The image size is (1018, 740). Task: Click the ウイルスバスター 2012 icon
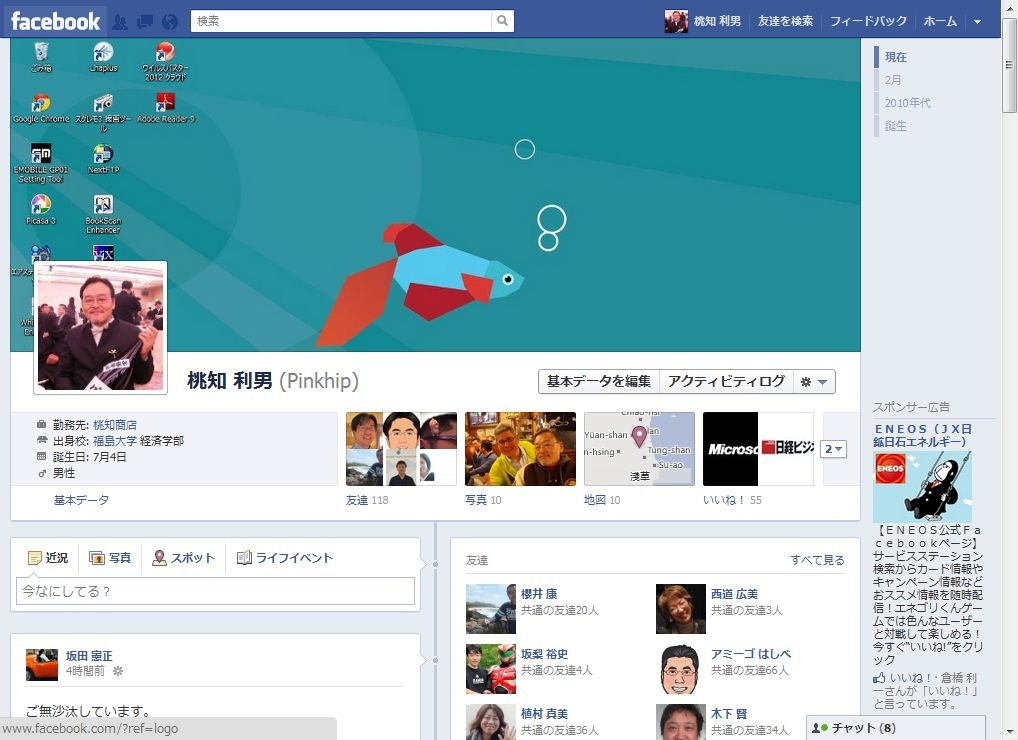166,61
